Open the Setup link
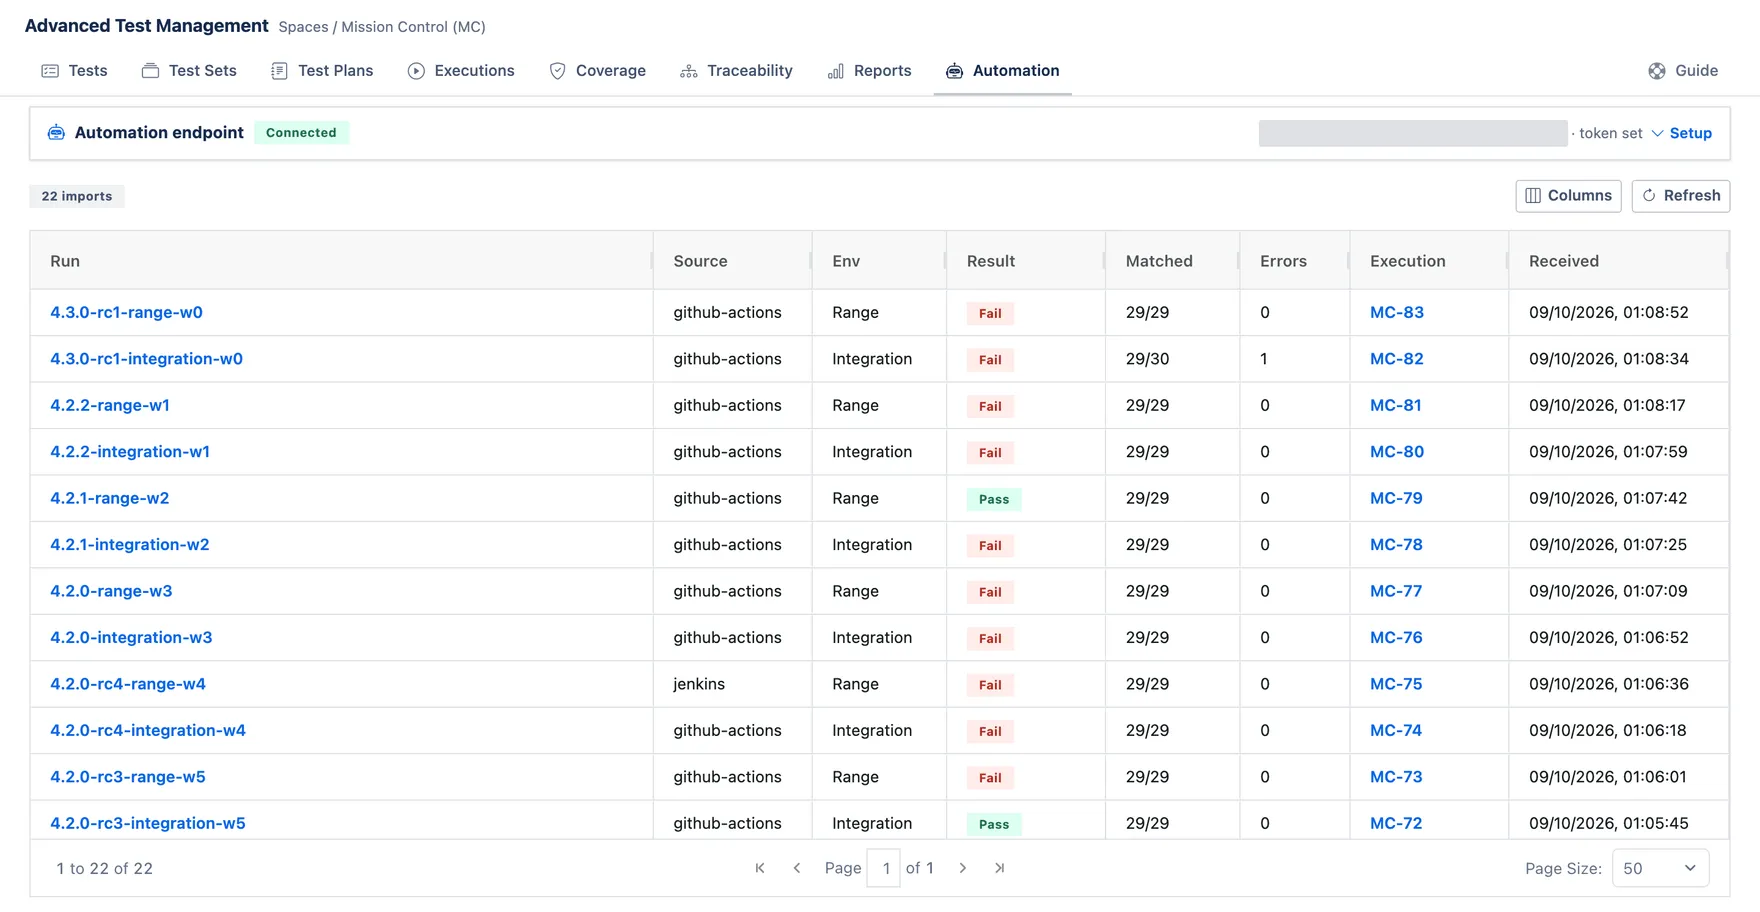Viewport: 1760px width, 912px height. [1691, 133]
